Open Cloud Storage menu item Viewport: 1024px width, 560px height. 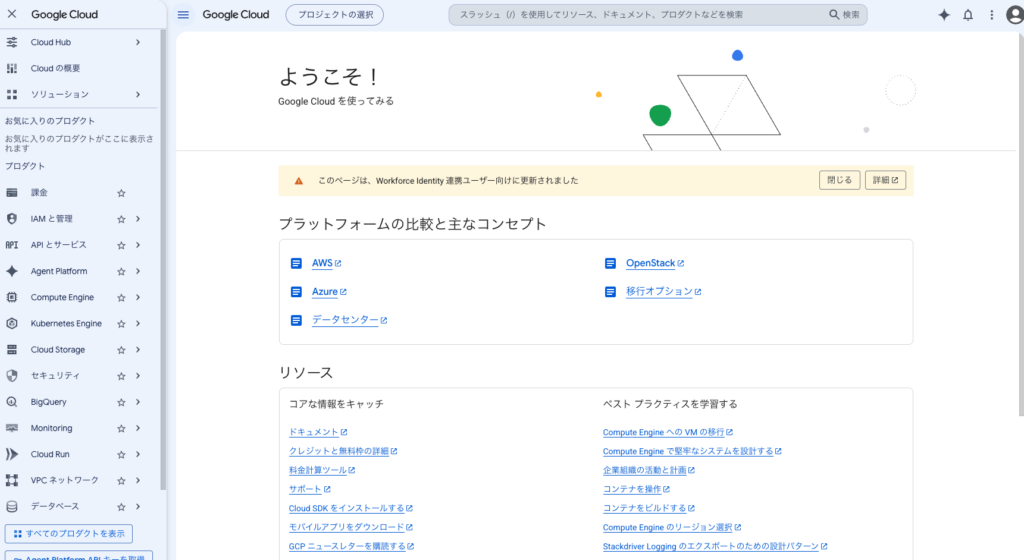click(57, 350)
